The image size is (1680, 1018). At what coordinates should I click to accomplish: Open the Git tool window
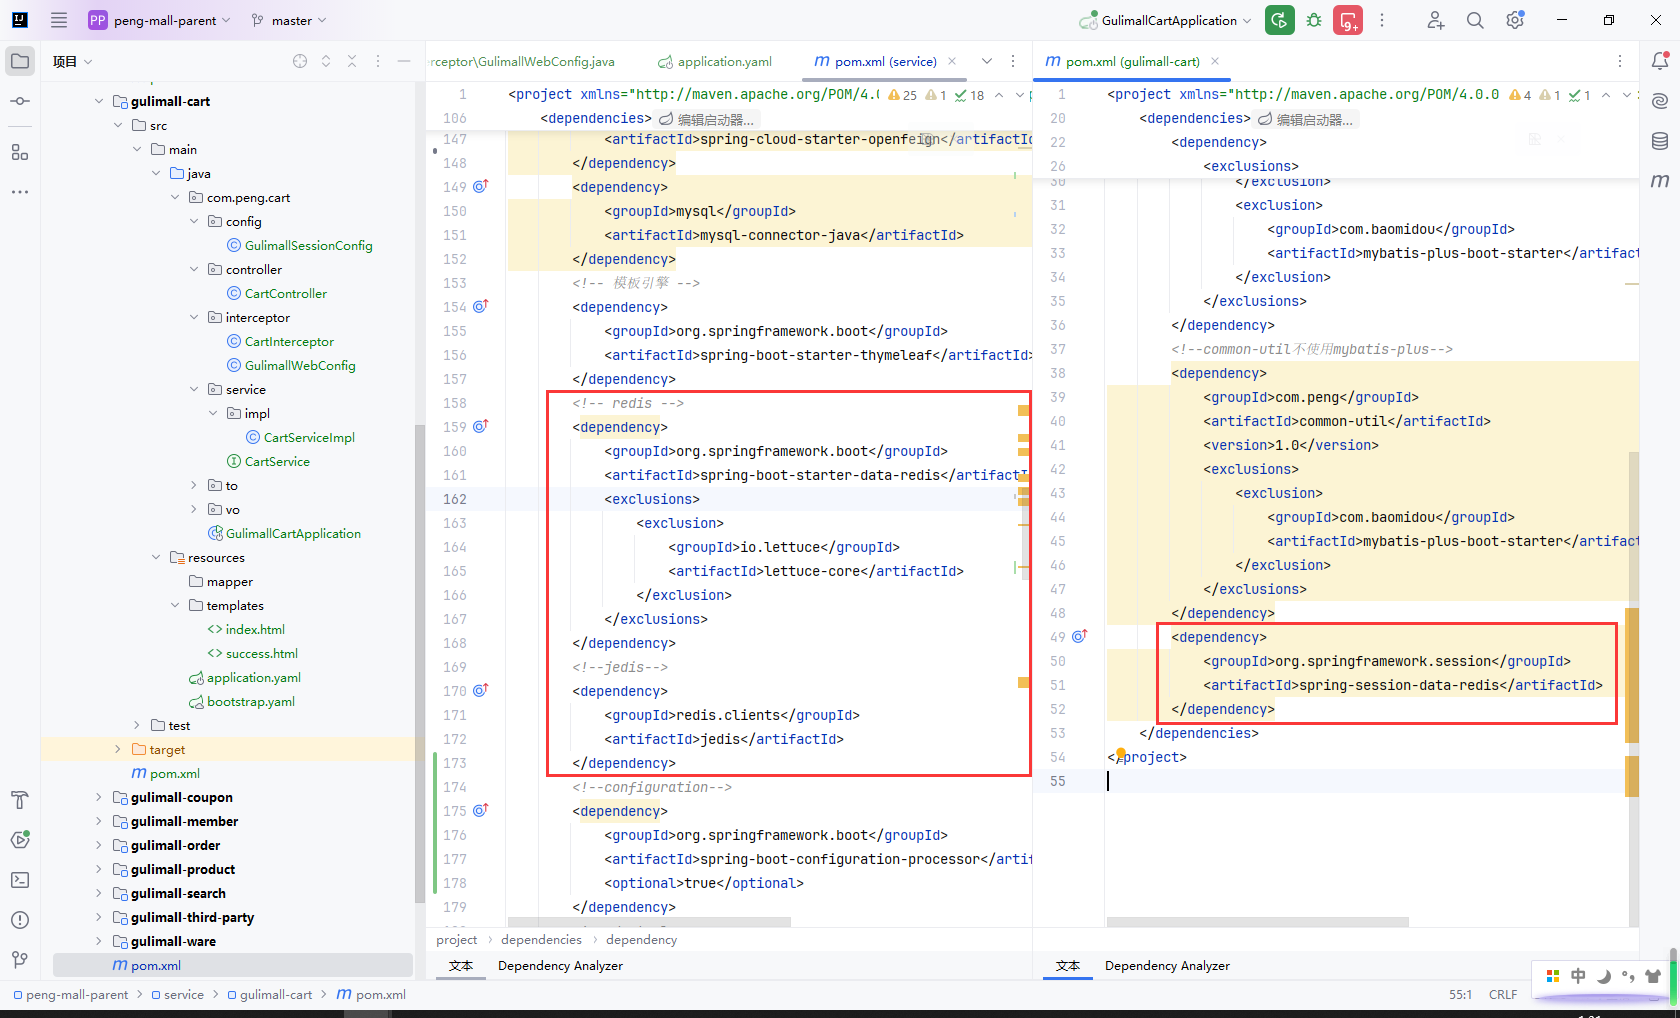pos(20,960)
